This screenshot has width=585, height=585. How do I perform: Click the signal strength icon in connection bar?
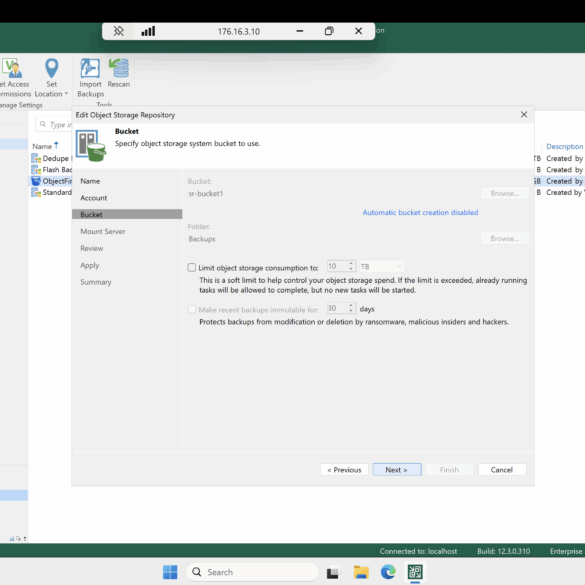pos(148,31)
